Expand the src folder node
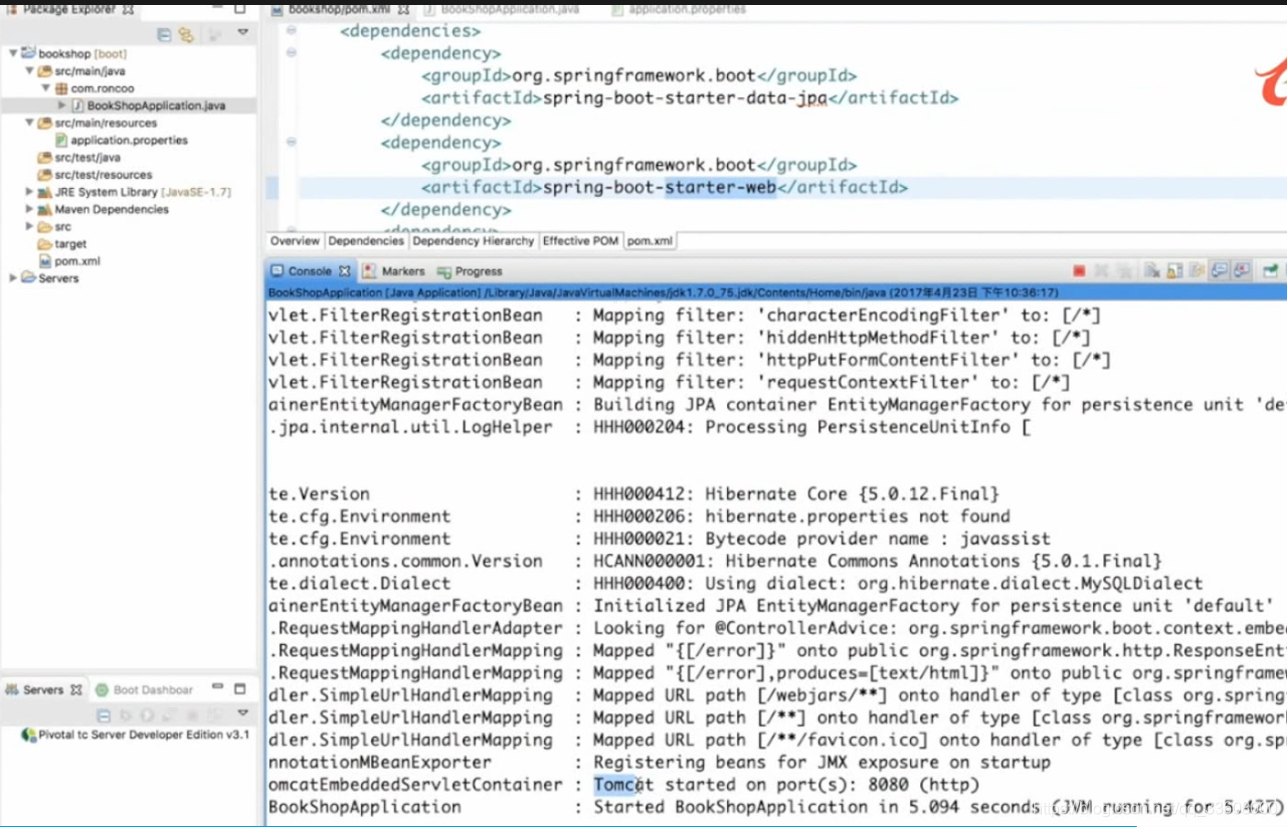This screenshot has height=827, width=1287. tap(29, 227)
